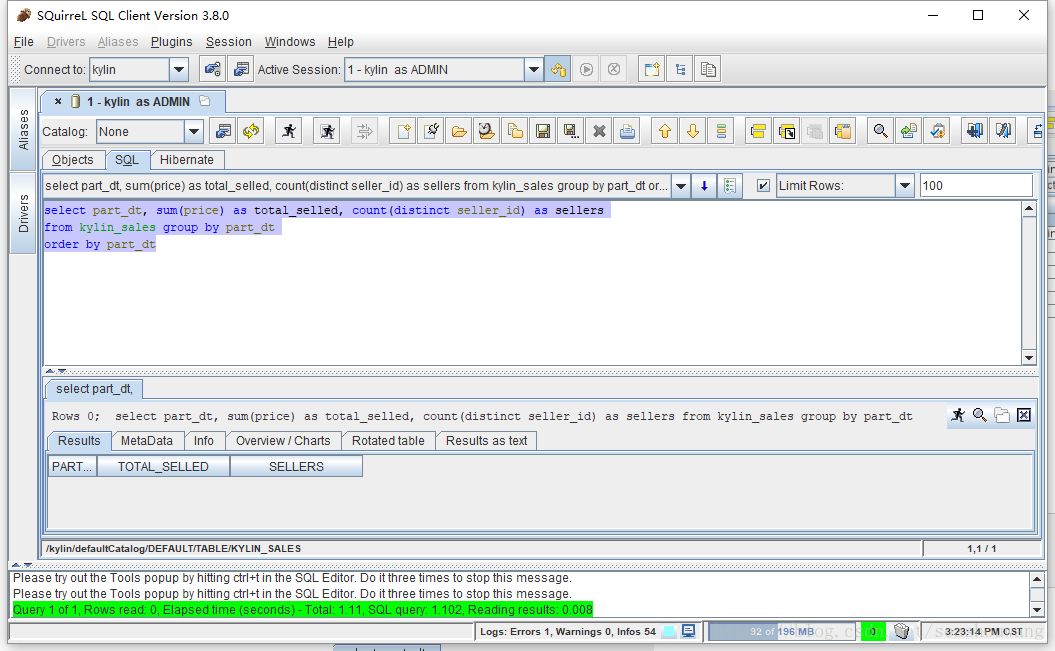Open the Results as text tab
The width and height of the screenshot is (1055, 651).
[x=486, y=441]
